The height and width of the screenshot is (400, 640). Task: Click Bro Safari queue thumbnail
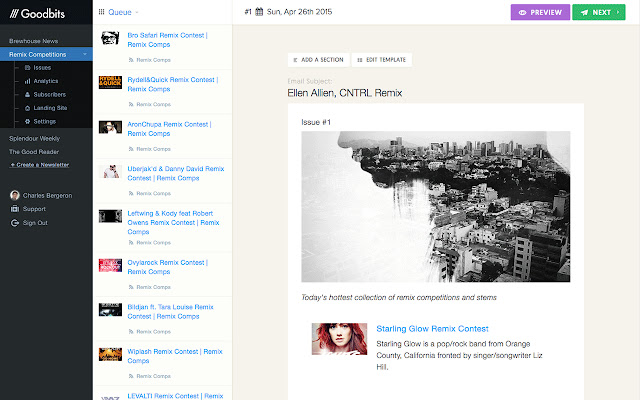tap(110, 38)
